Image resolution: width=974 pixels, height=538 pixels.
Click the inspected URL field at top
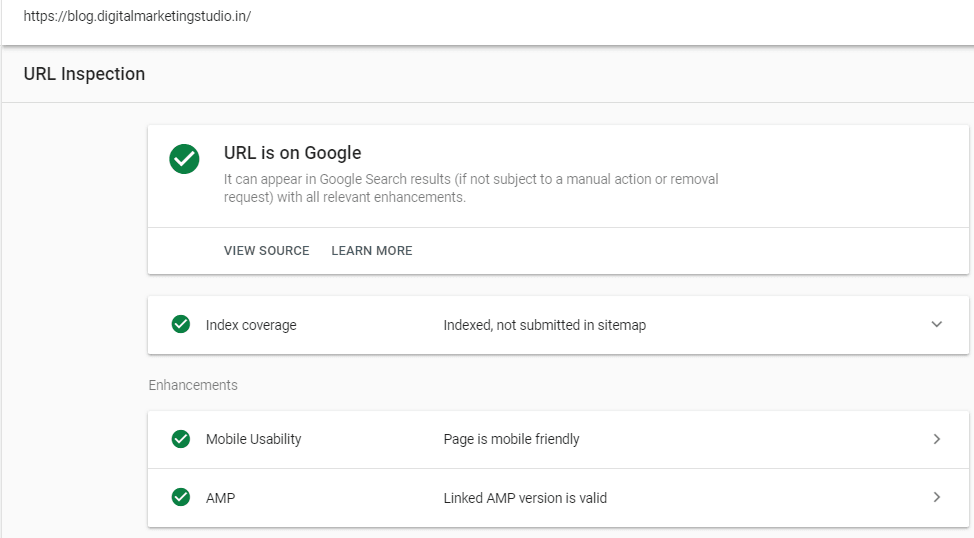(137, 17)
